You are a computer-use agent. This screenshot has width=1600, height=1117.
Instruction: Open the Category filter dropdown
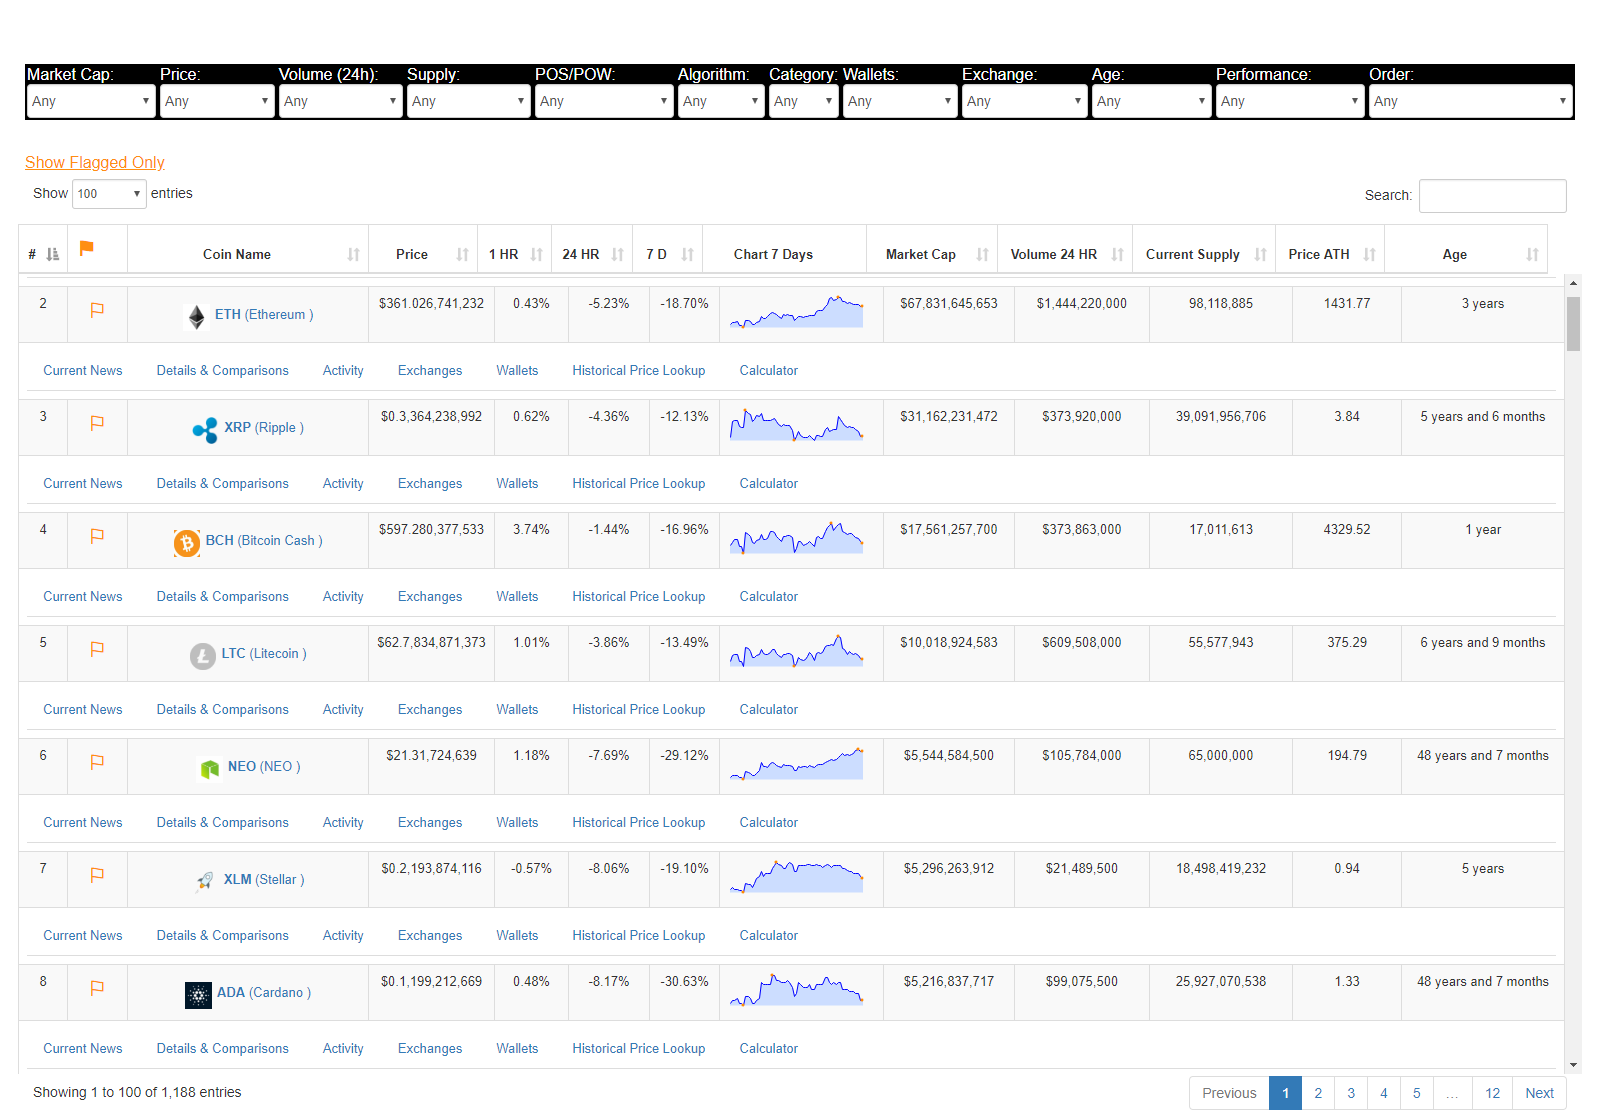coord(803,101)
